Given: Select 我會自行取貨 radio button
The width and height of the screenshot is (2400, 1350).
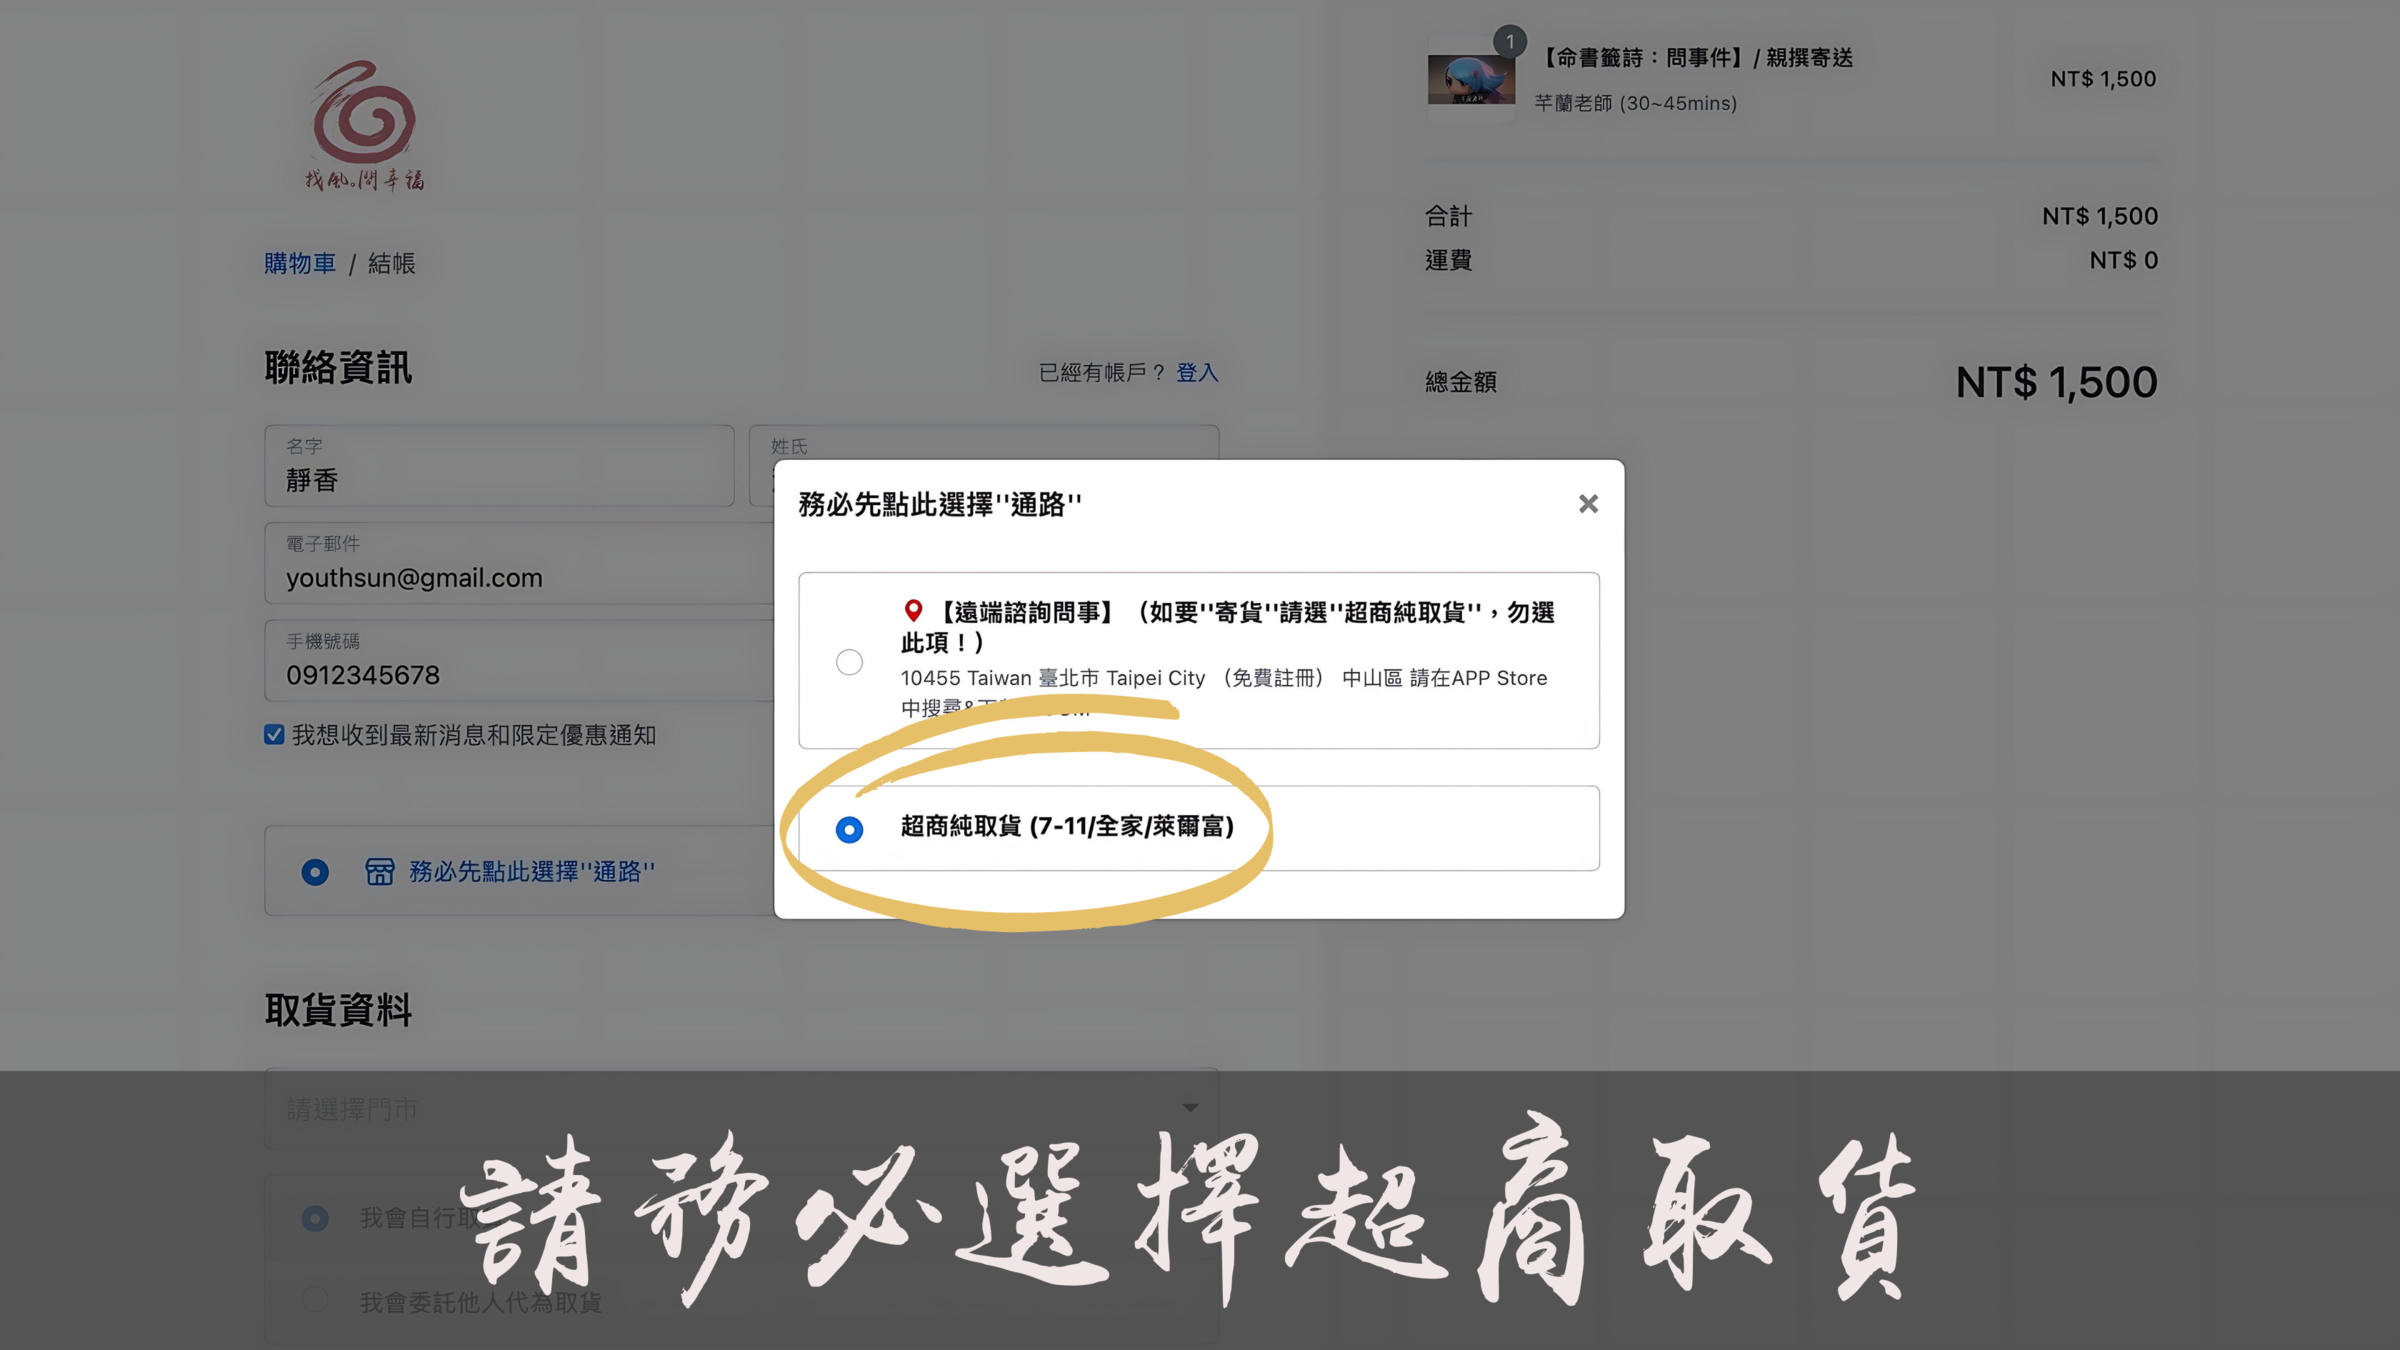Looking at the screenshot, I should (315, 1218).
